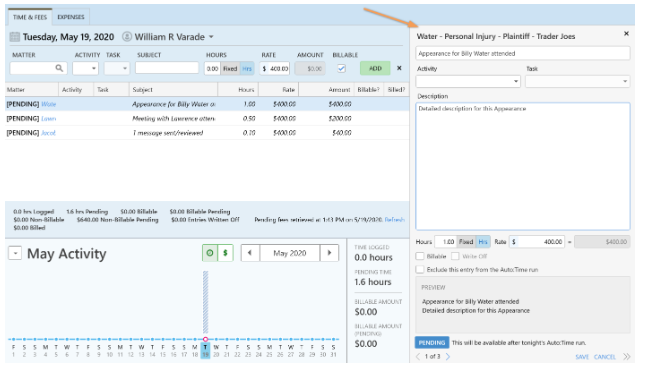The image size is (649, 374).
Task: Check the Write Off checkbox
Action: point(455,256)
